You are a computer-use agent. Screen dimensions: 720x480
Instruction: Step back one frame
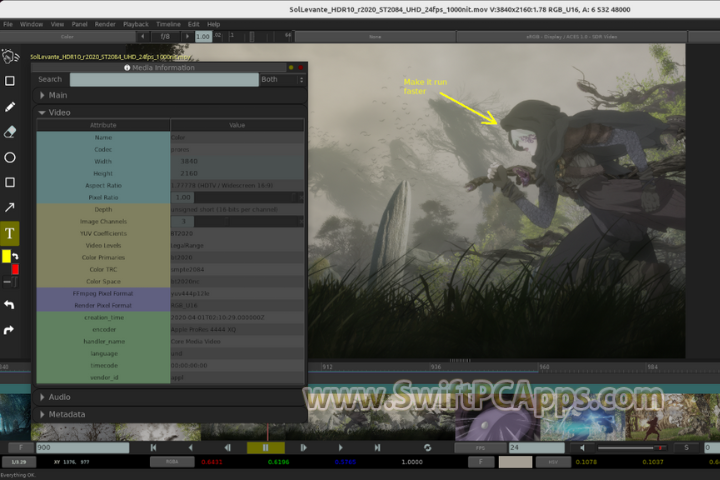coord(228,447)
